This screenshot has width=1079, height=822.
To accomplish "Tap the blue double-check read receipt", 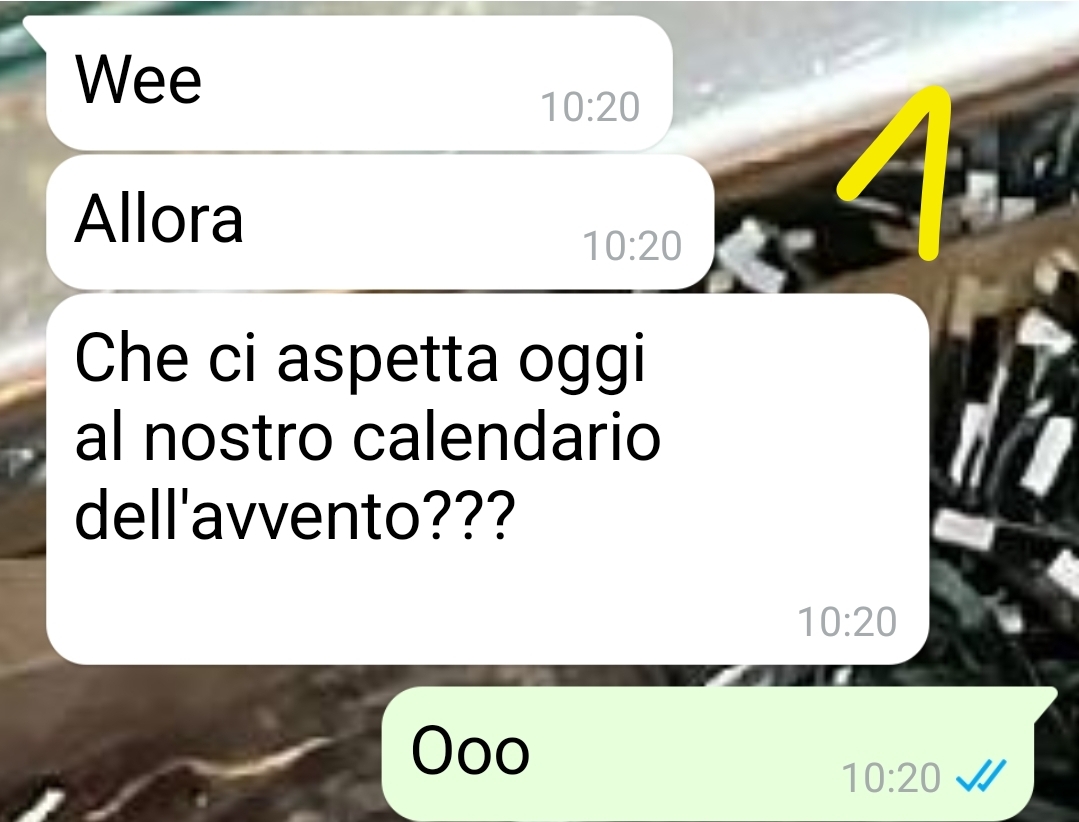I will tap(981, 776).
